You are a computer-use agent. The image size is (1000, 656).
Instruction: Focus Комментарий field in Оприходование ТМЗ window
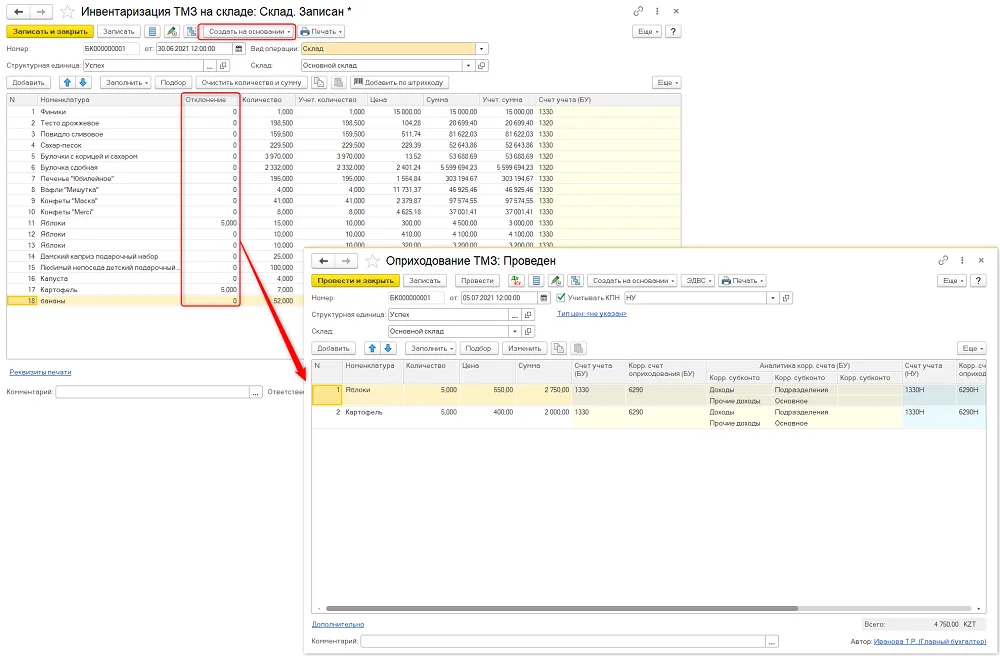click(x=564, y=641)
